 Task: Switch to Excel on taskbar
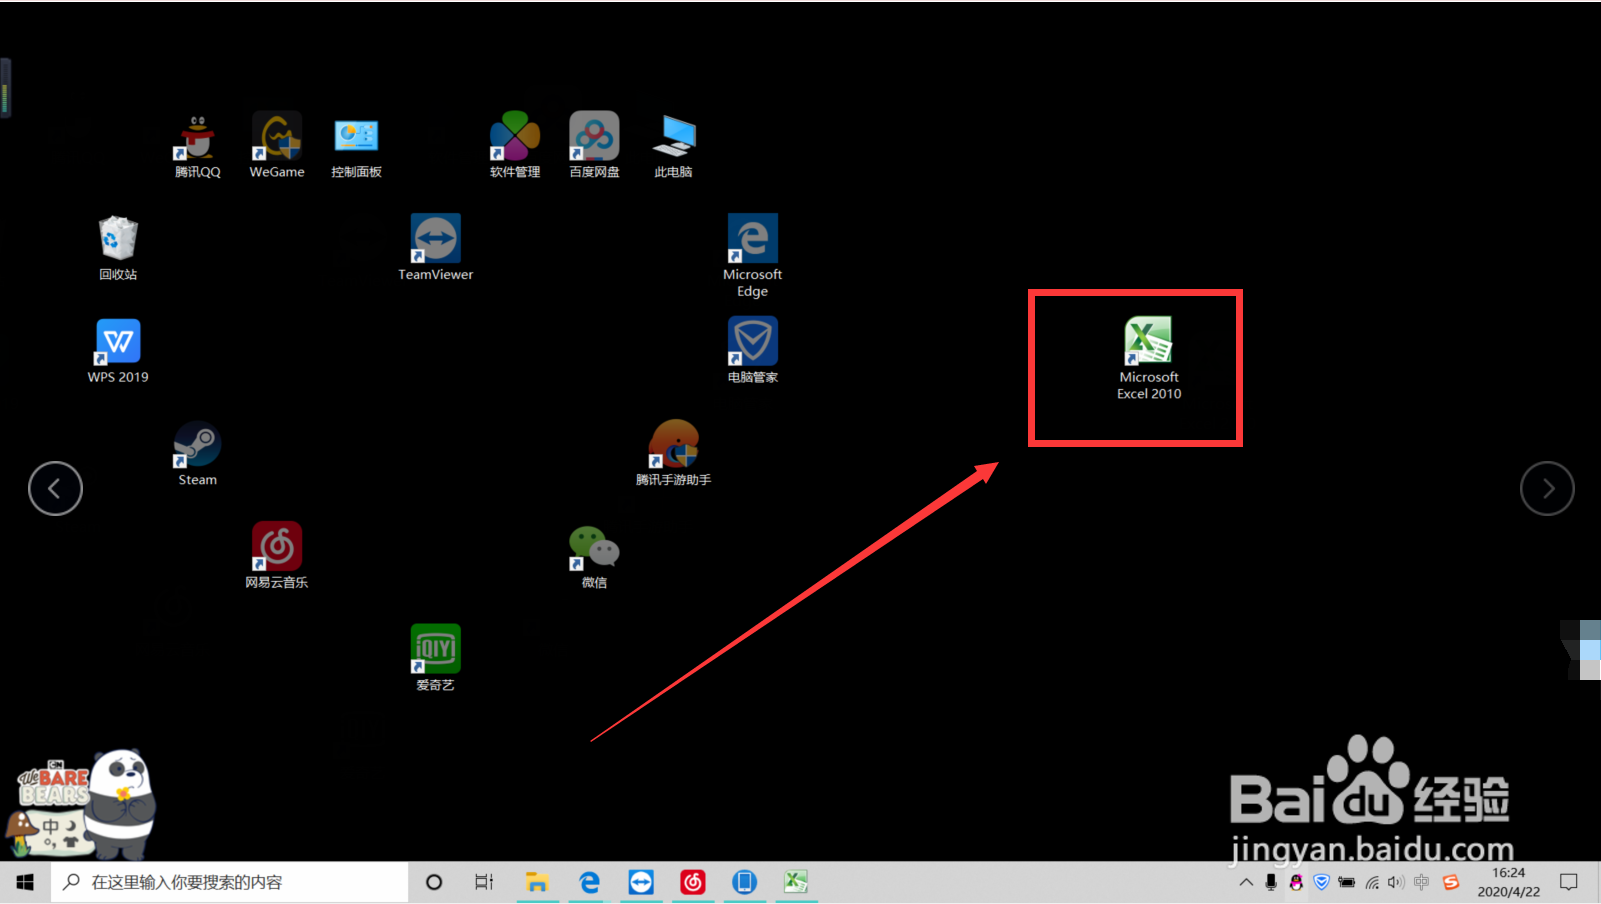coord(796,882)
